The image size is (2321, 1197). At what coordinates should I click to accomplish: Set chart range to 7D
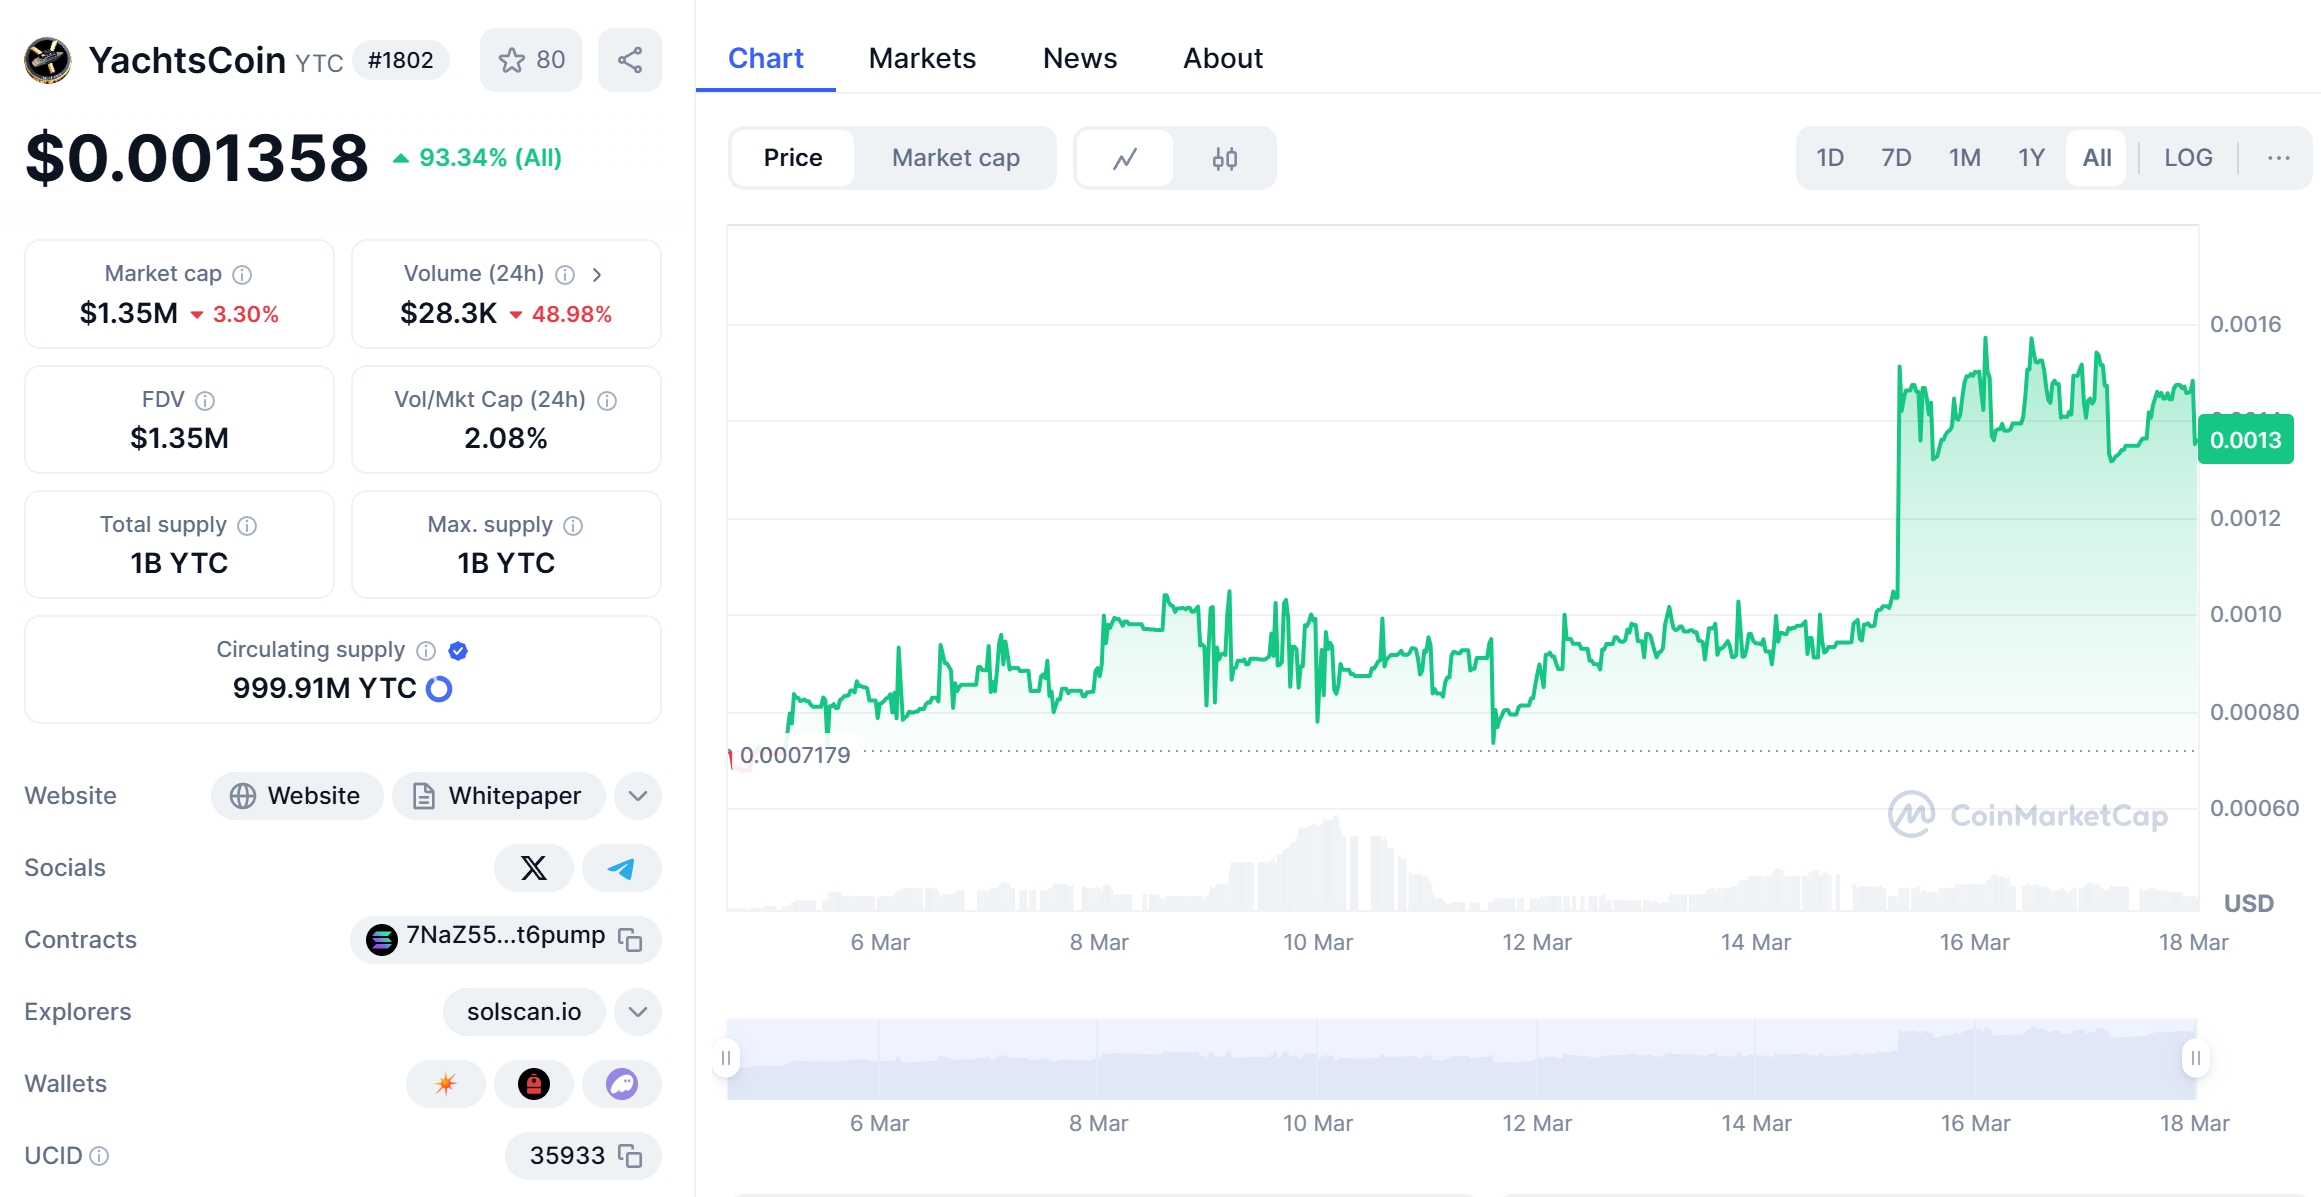click(x=1896, y=158)
